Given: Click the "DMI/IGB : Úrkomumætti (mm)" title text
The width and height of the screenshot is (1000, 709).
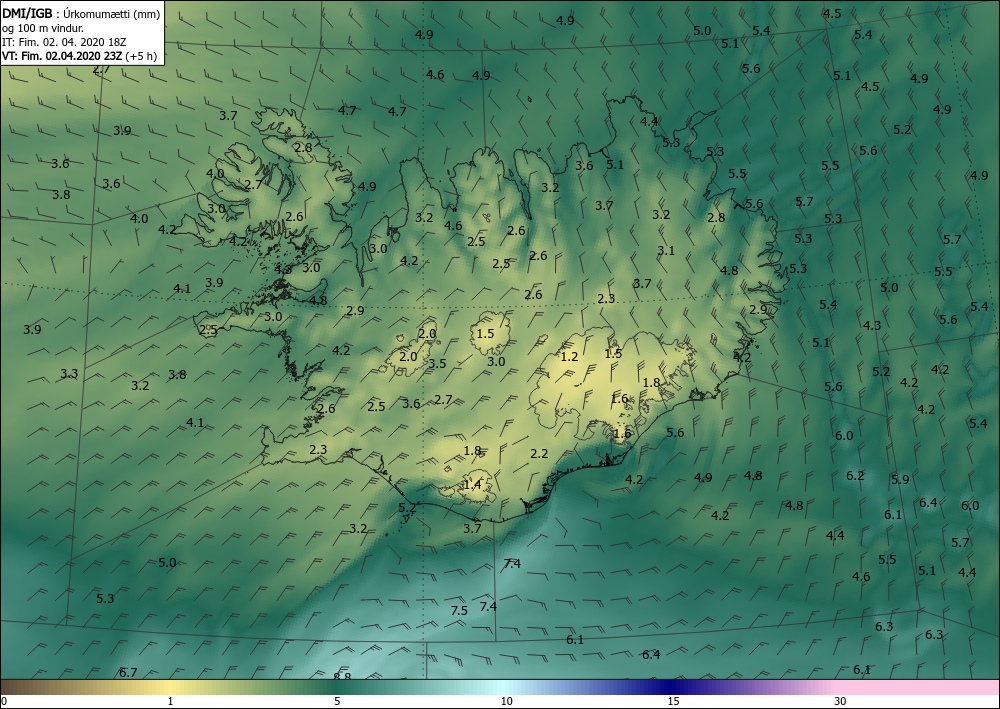Looking at the screenshot, I should click(81, 14).
